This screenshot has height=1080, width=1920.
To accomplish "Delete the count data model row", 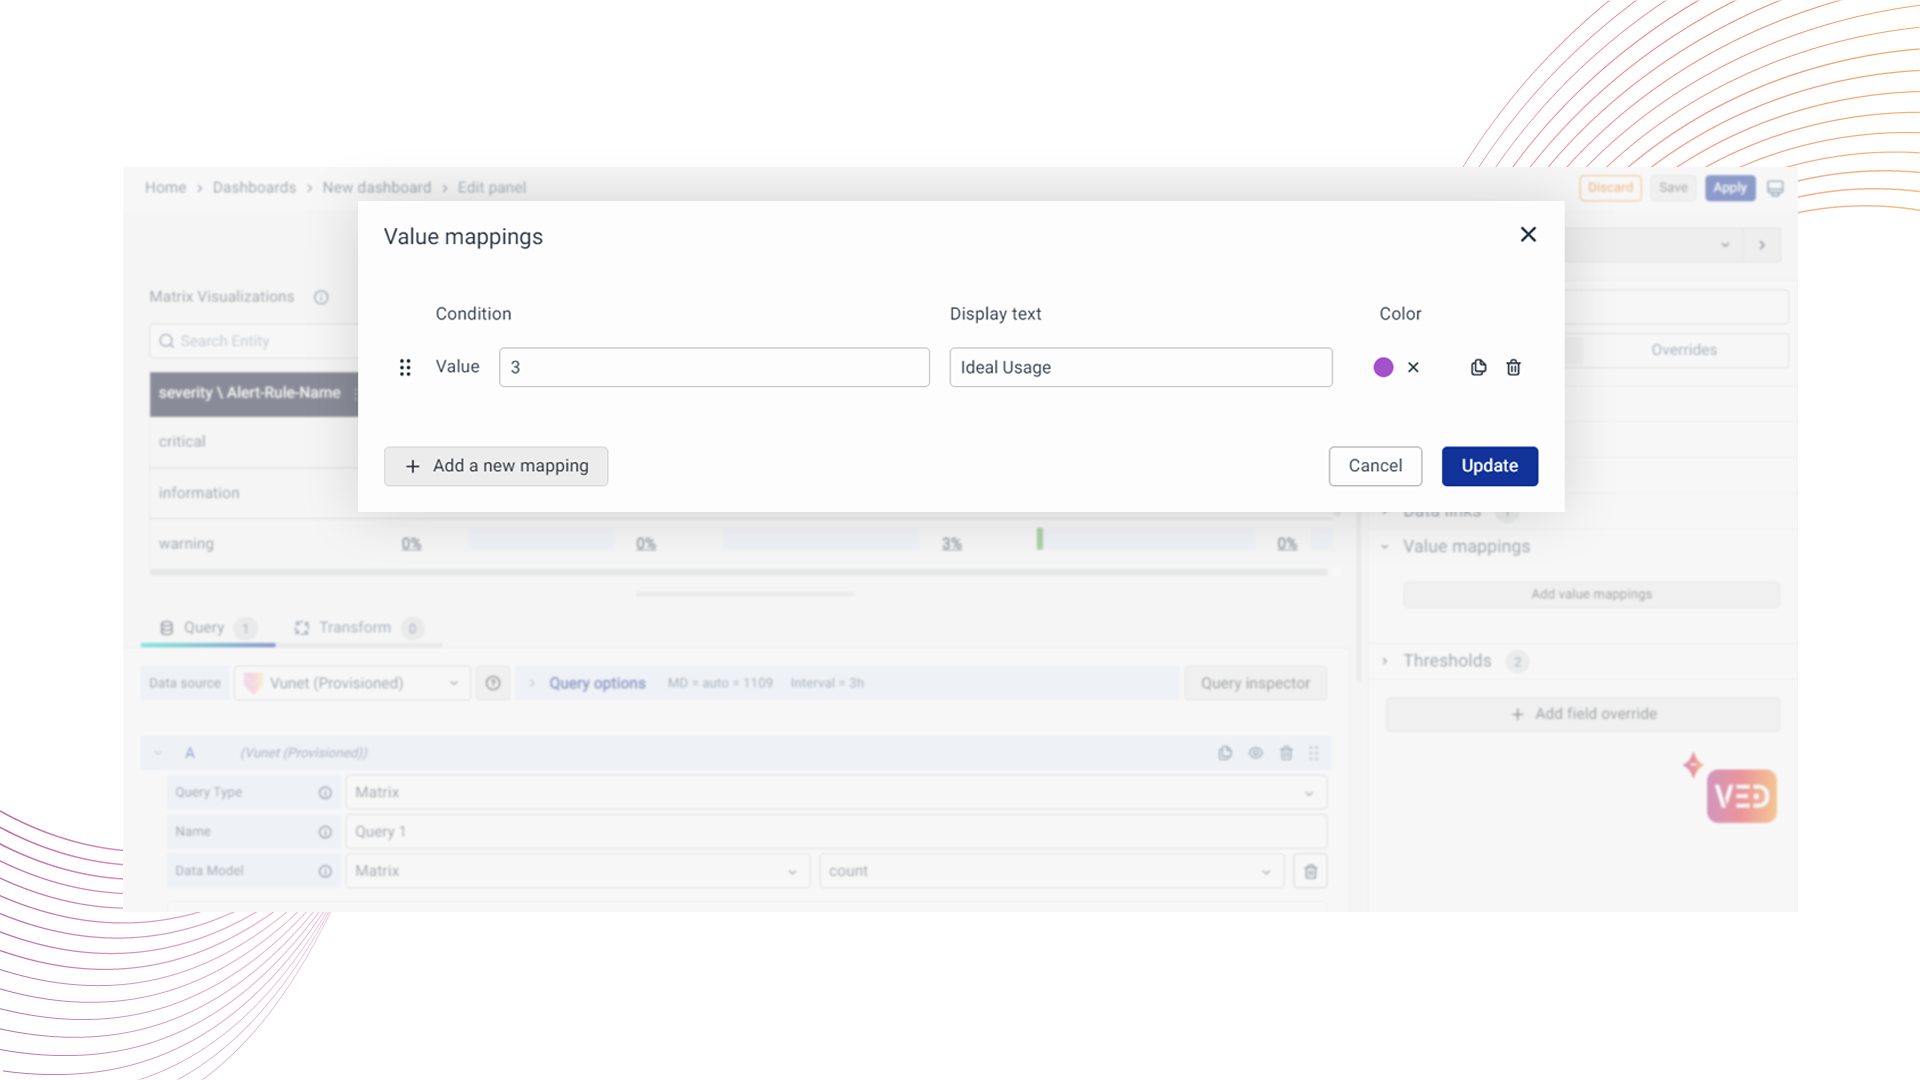I will [x=1310, y=871].
